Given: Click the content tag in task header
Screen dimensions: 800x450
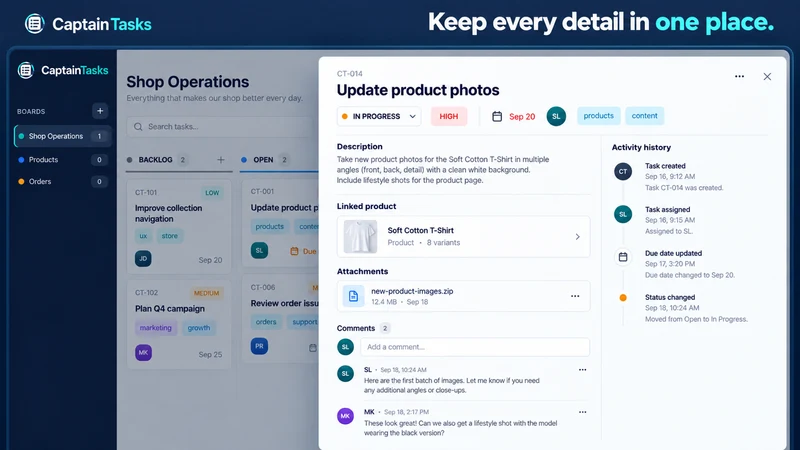Looking at the screenshot, I should 644,116.
